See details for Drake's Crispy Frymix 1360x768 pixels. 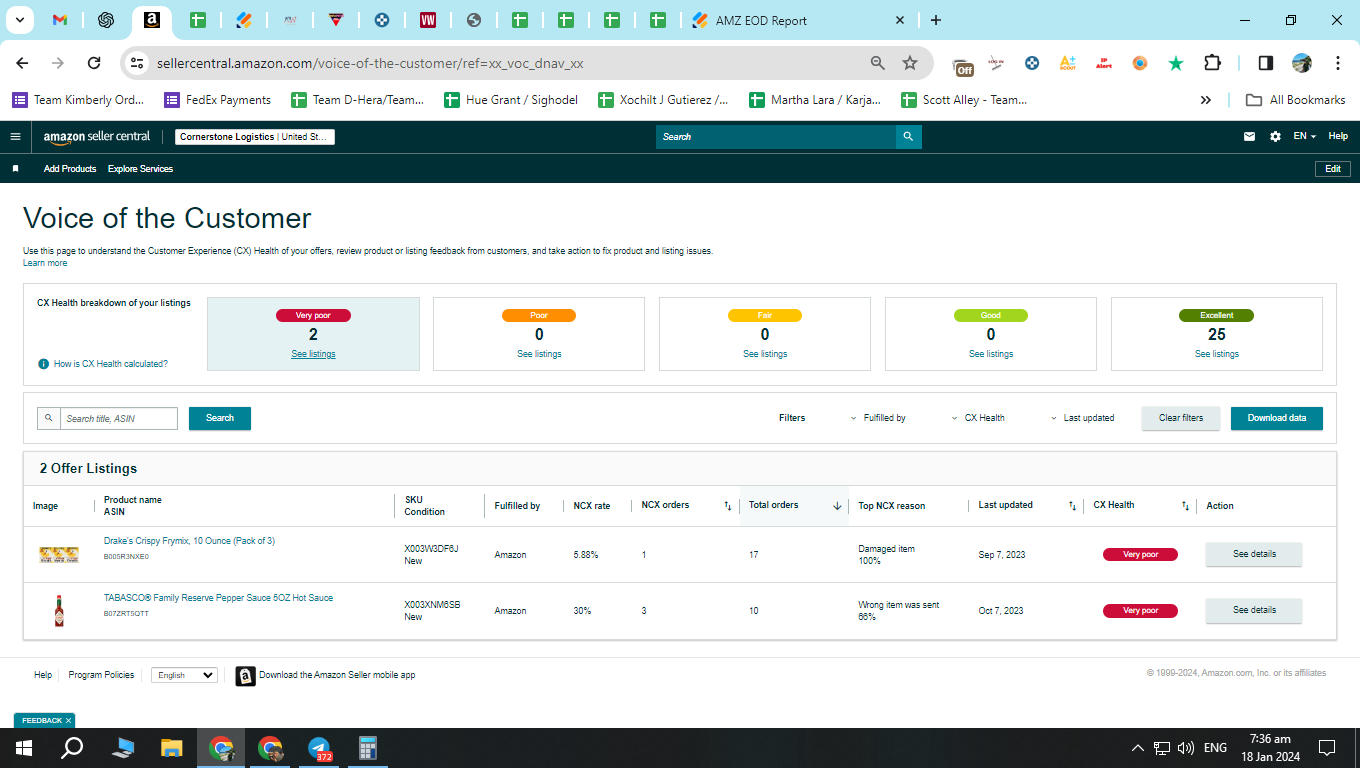[x=1254, y=554]
